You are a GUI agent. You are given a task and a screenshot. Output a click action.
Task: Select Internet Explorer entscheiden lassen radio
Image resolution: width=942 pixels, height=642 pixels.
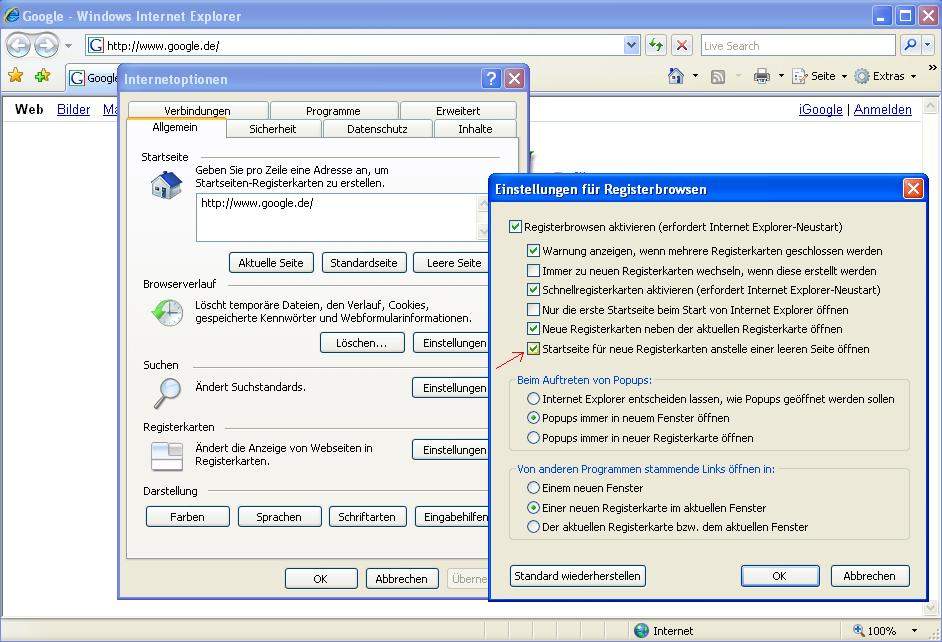click(533, 398)
